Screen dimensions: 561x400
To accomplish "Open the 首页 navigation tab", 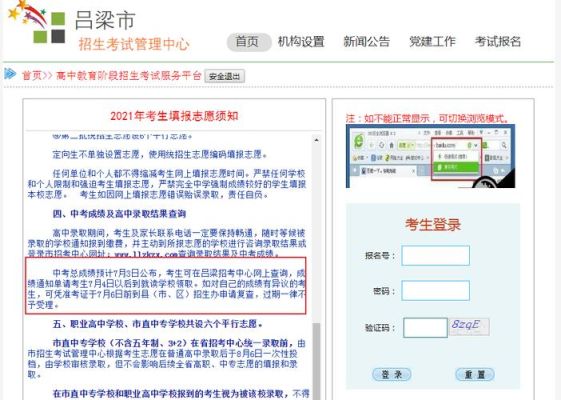I will point(249,42).
